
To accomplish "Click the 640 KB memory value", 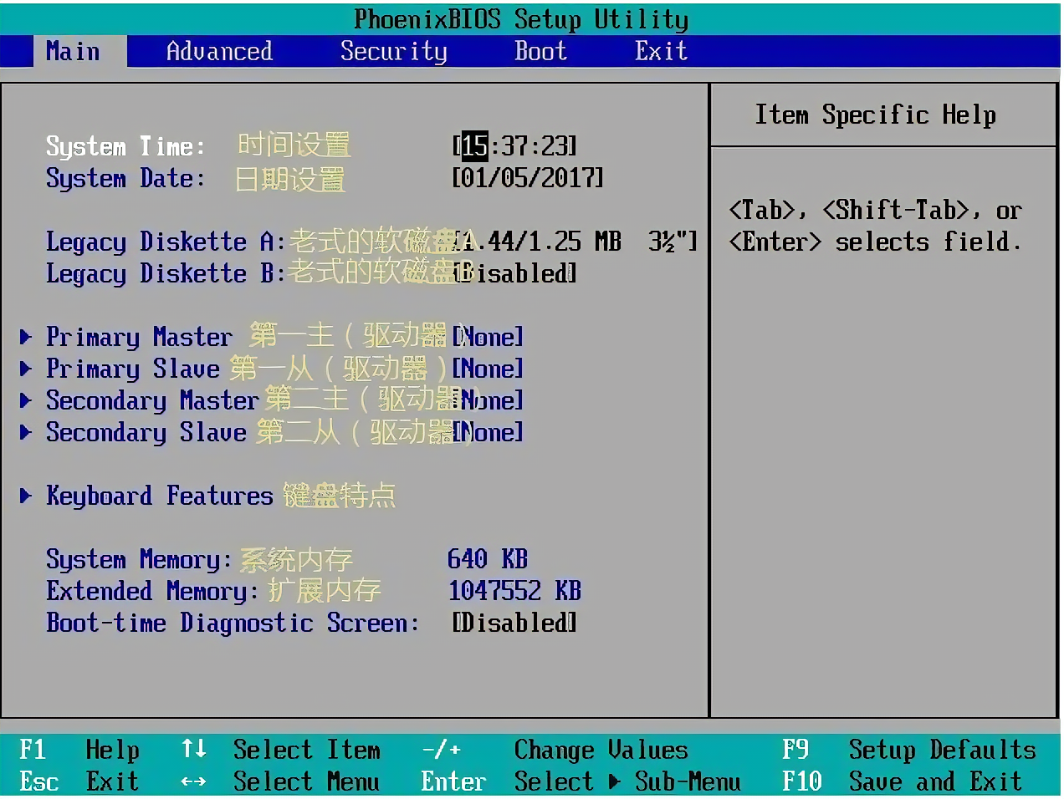I will coord(487,559).
